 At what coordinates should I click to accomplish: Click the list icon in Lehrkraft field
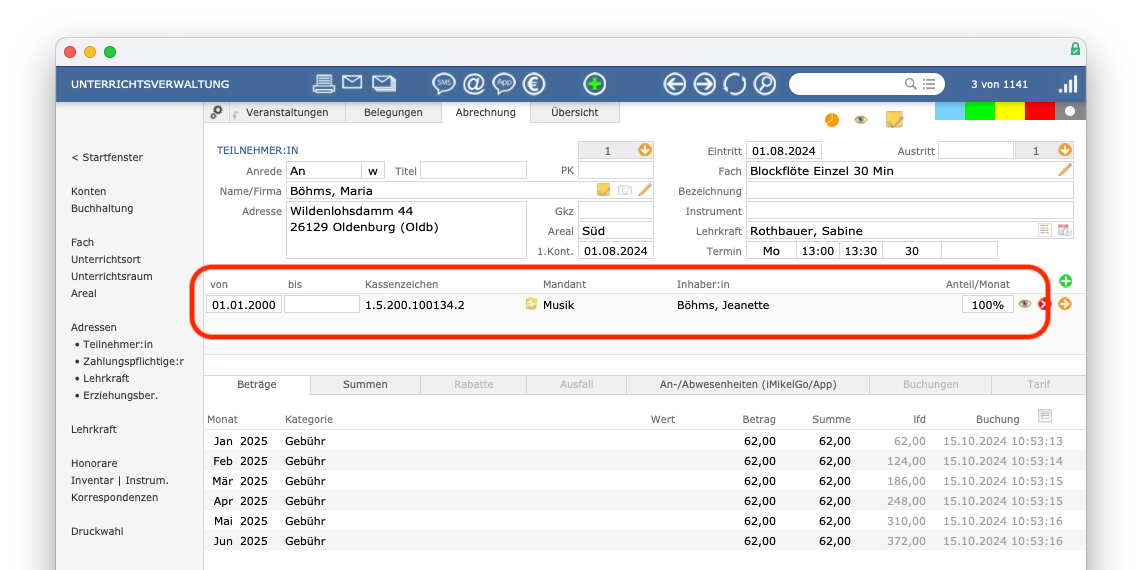click(x=1044, y=230)
